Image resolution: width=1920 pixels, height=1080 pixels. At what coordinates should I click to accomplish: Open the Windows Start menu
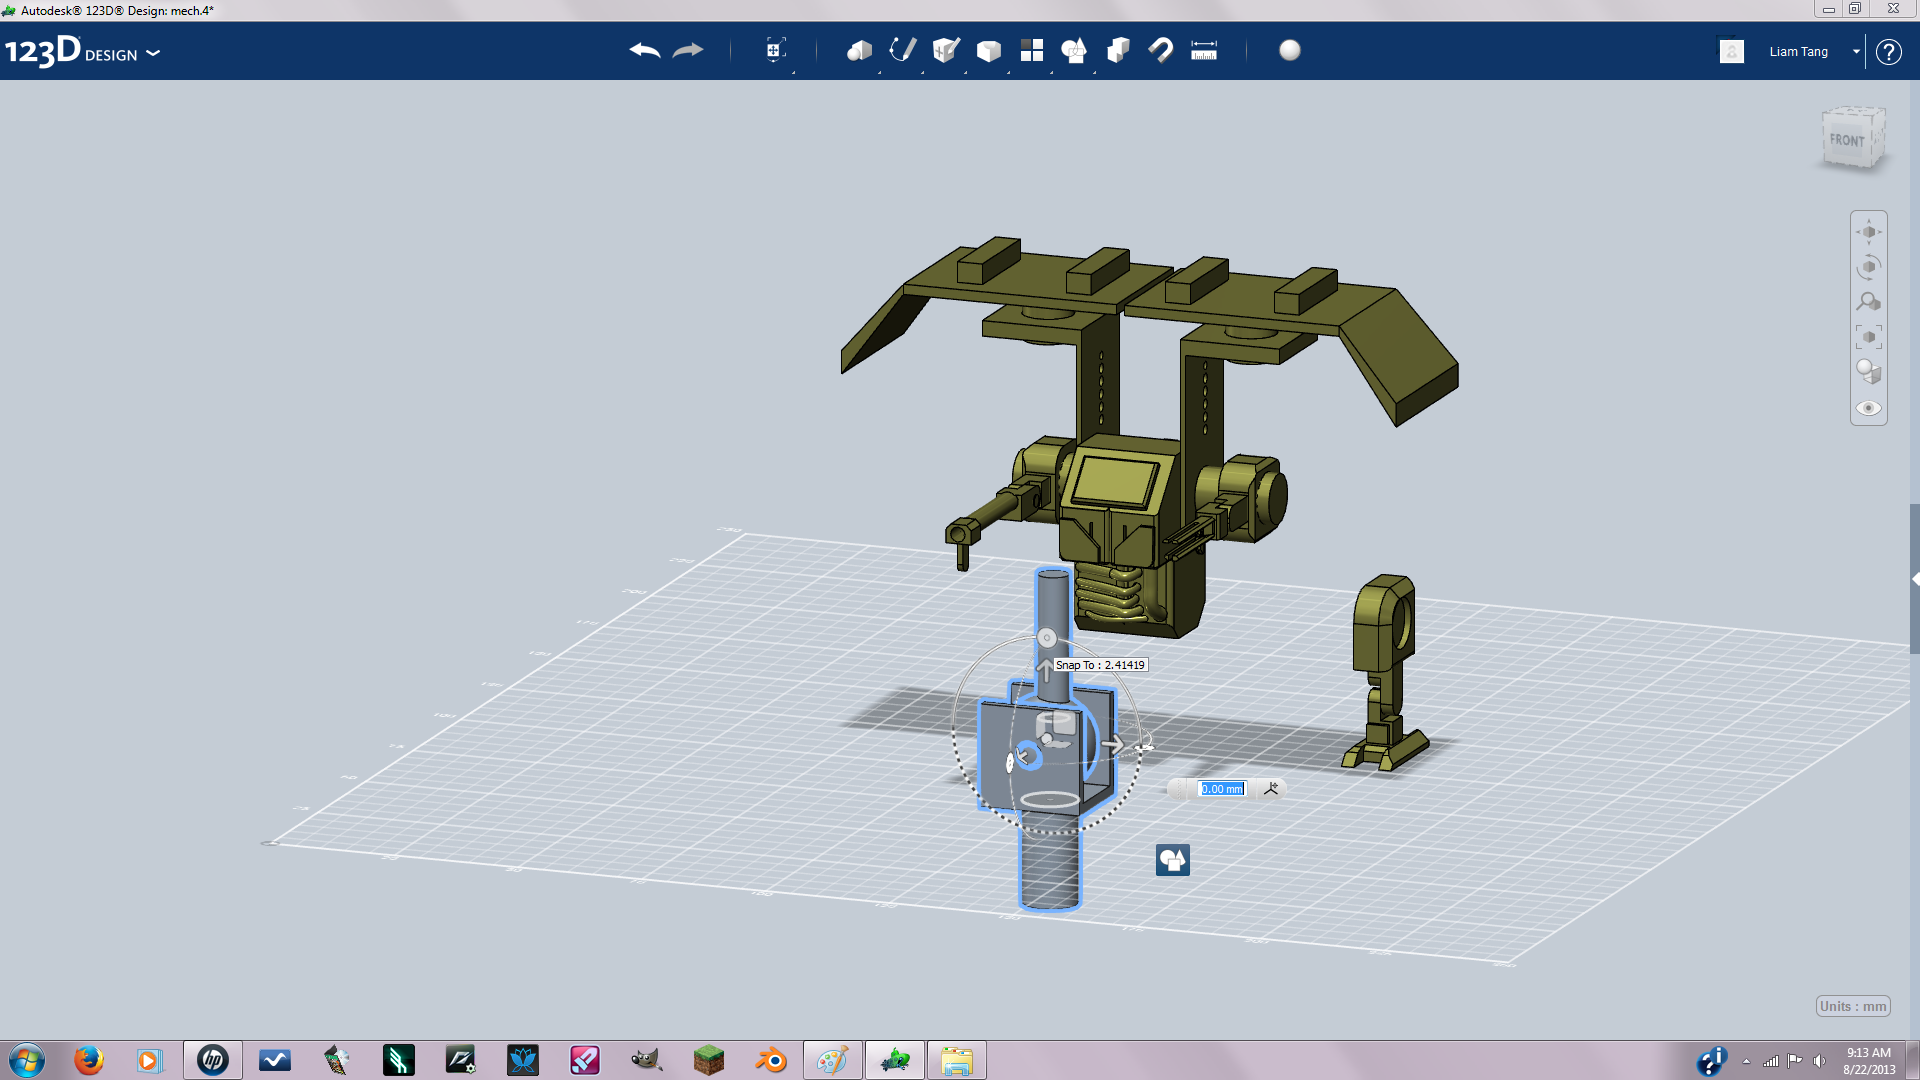[27, 1060]
